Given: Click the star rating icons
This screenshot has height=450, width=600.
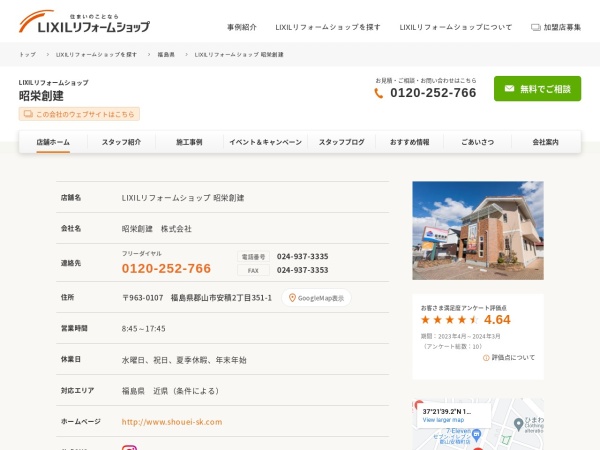Looking at the screenshot, I should tap(450, 320).
